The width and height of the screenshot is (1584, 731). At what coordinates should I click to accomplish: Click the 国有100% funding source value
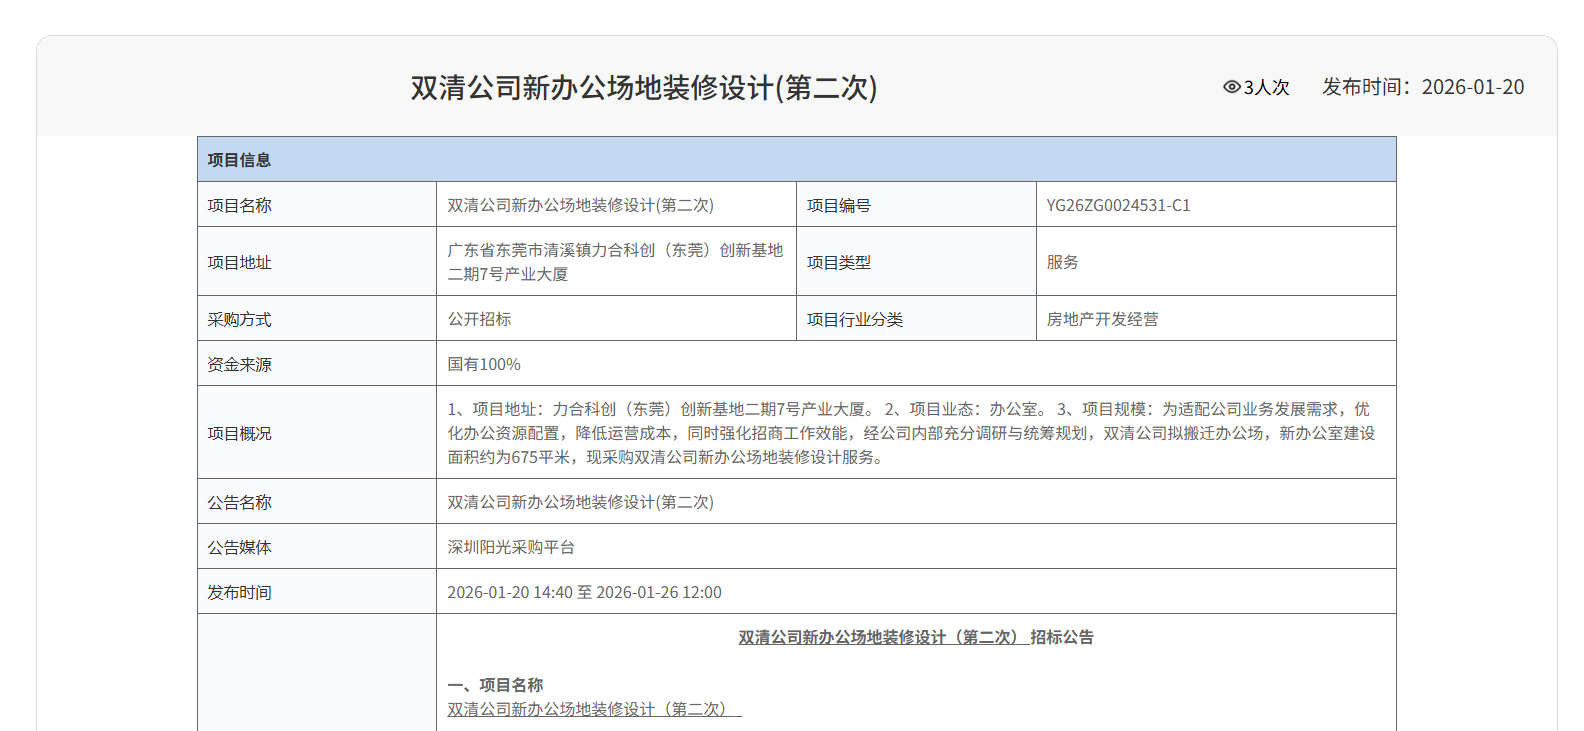tap(483, 364)
